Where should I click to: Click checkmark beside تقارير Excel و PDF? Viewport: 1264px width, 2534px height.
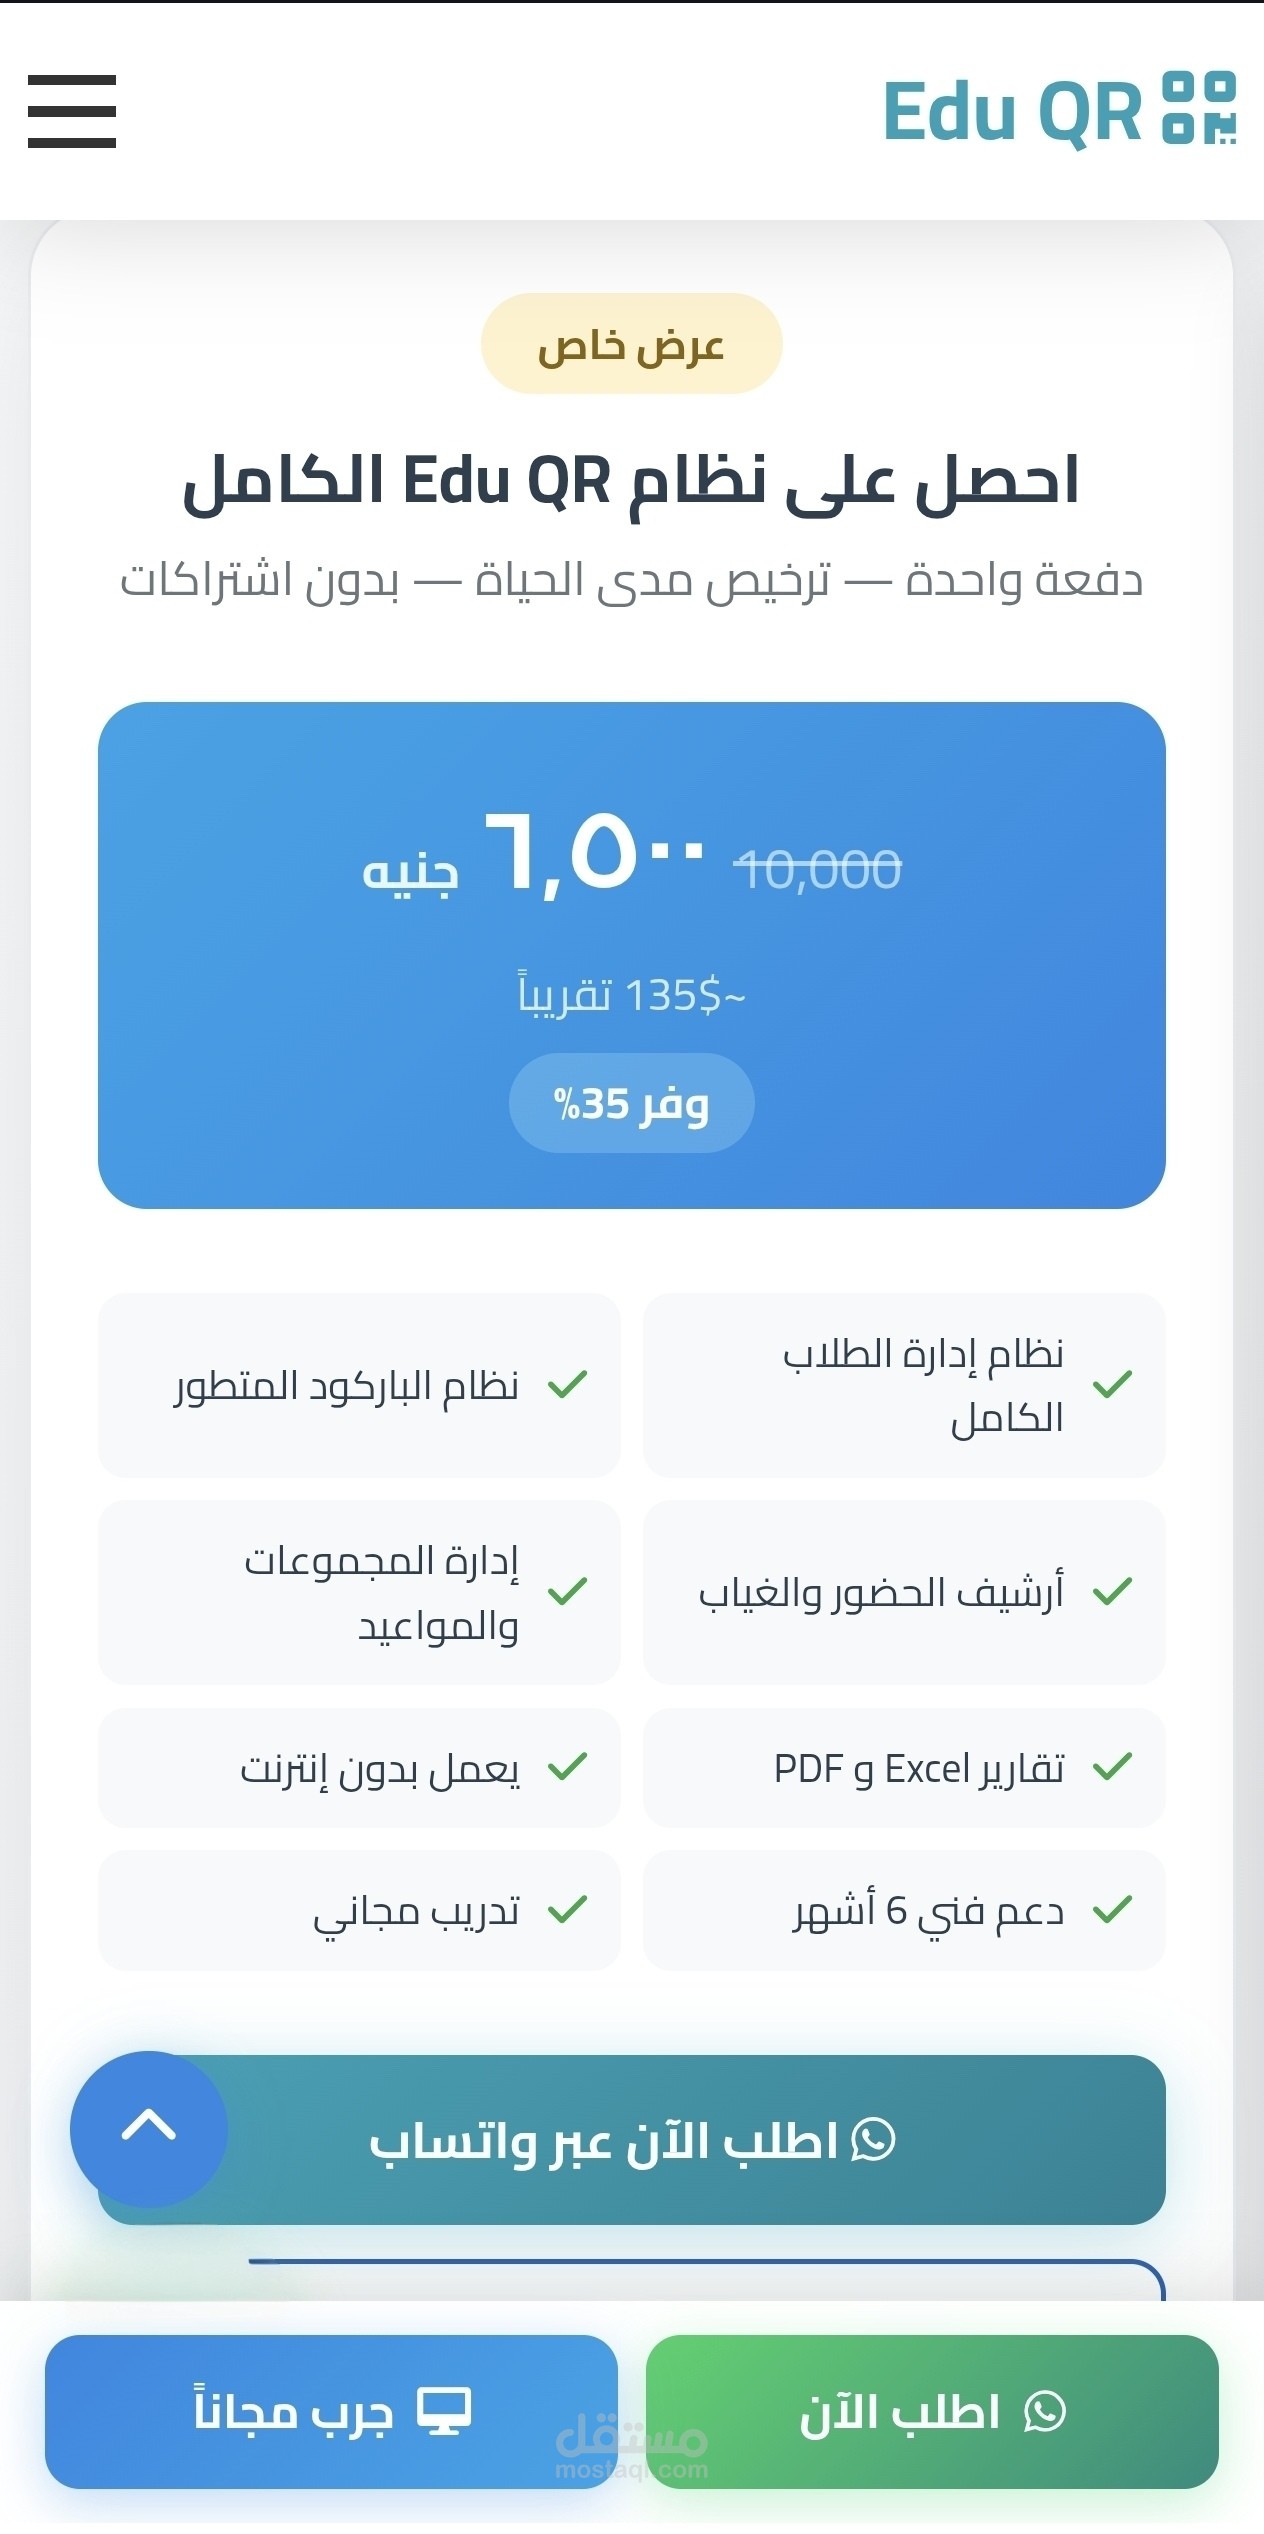1112,1767
